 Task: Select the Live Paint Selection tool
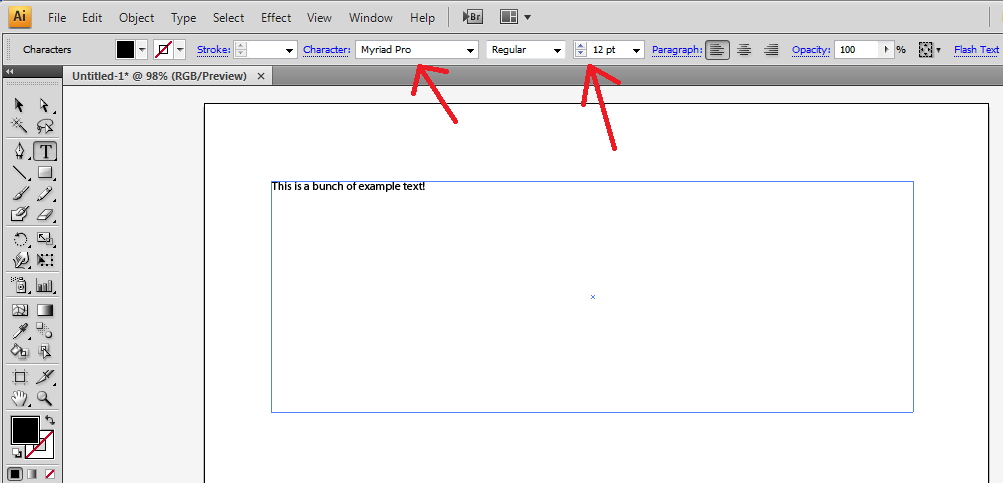45,351
